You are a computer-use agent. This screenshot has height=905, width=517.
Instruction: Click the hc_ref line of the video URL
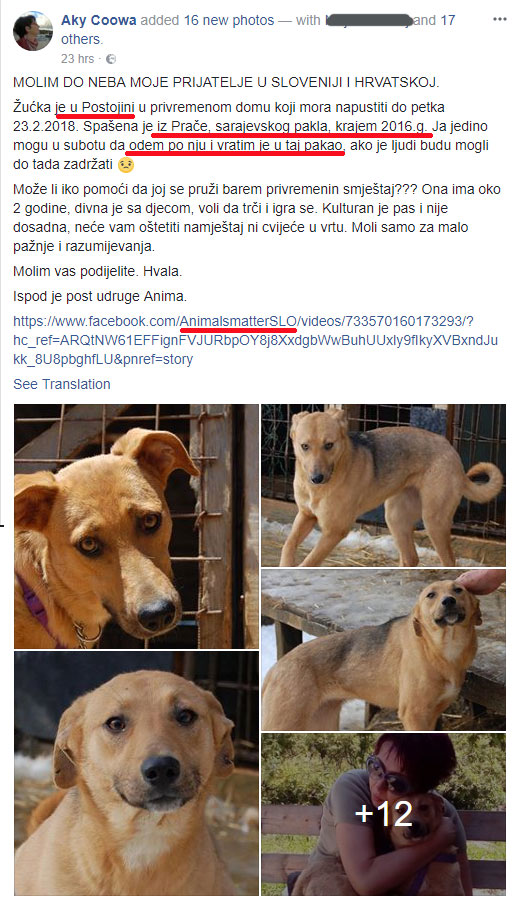pos(256,340)
